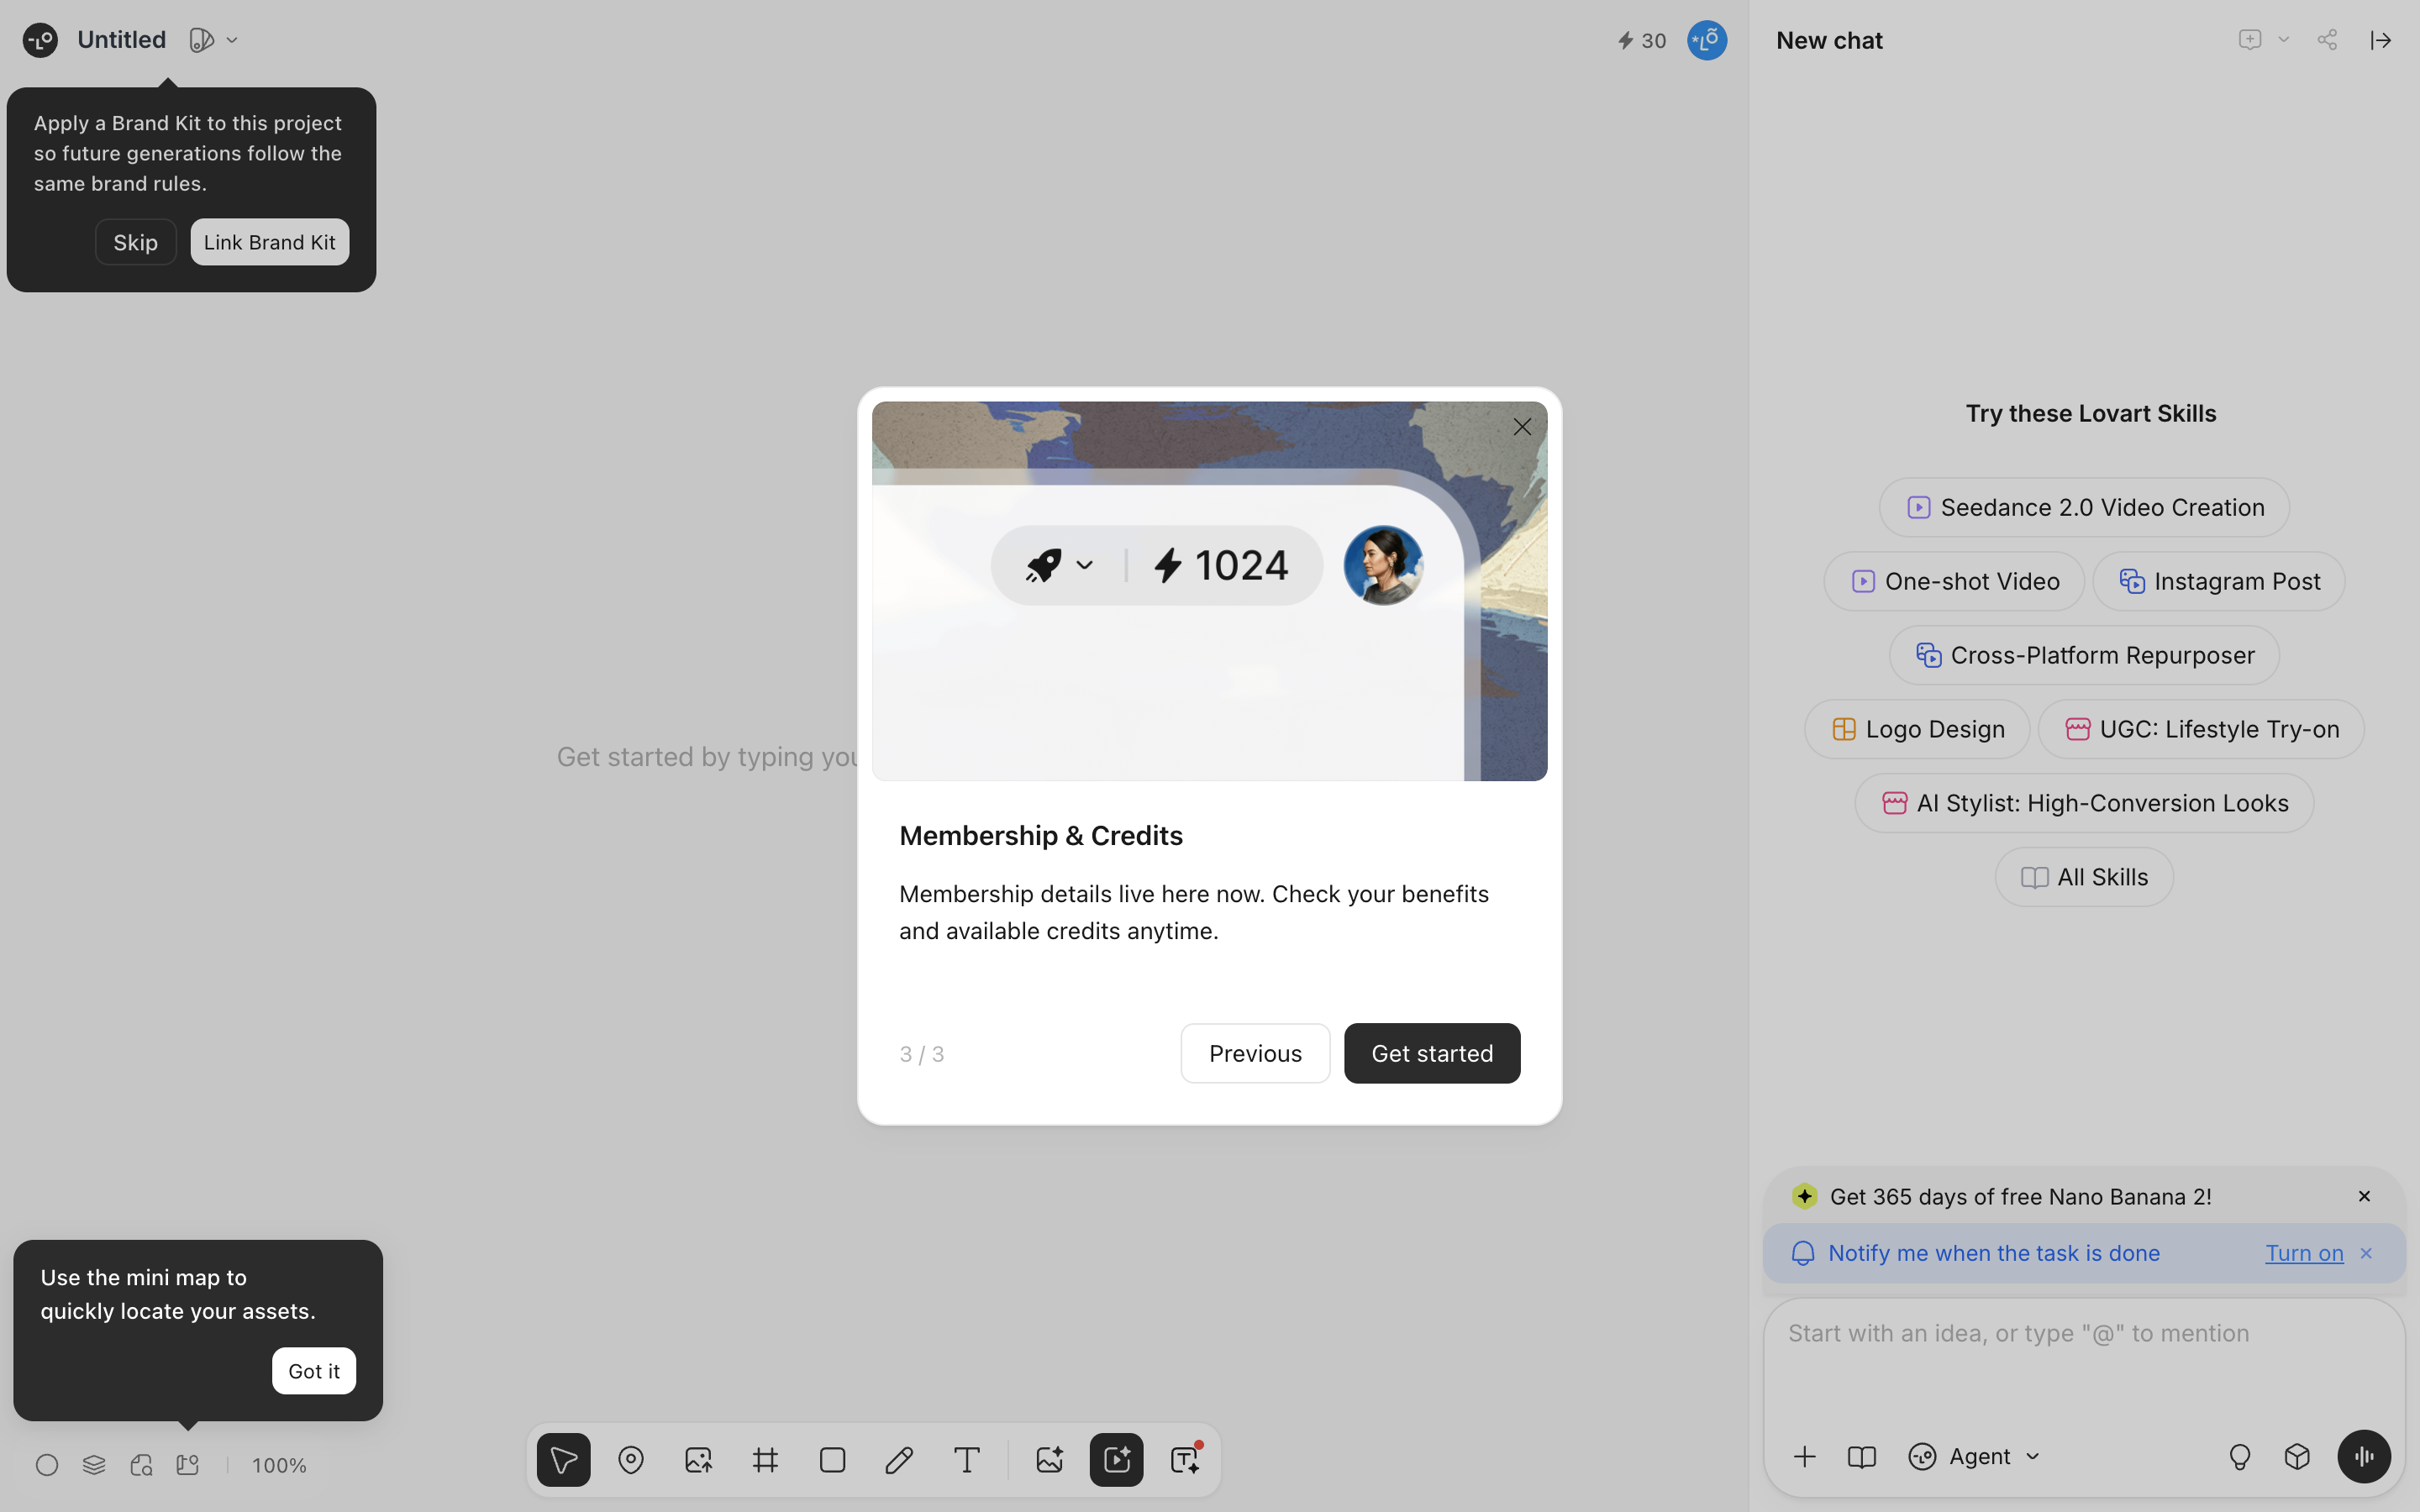Click the circle icon in bottom-left status bar
Viewport: 2420px width, 1512px height.
47,1465
